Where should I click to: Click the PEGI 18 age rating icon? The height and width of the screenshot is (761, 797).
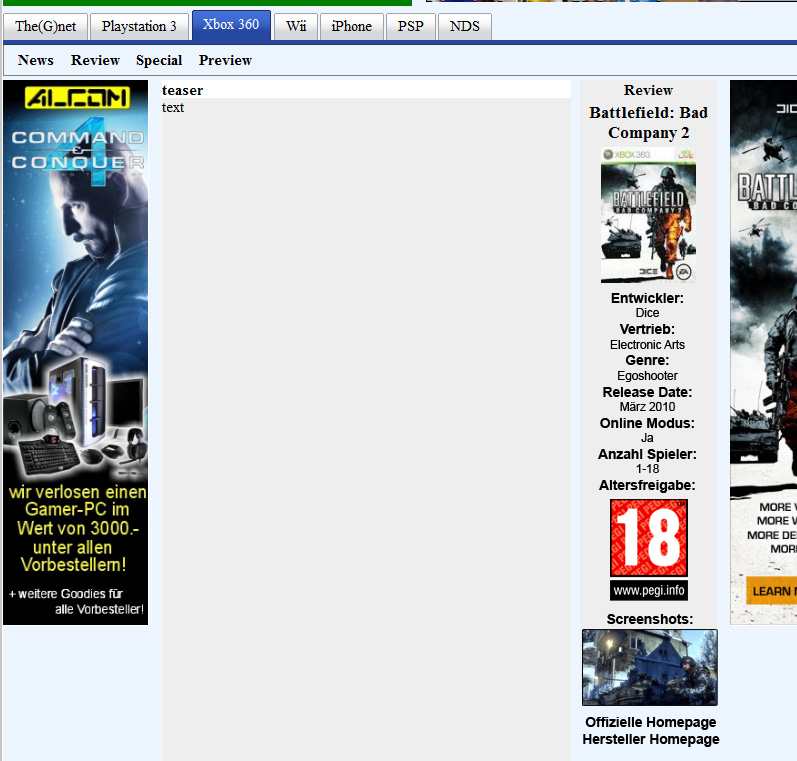point(649,538)
